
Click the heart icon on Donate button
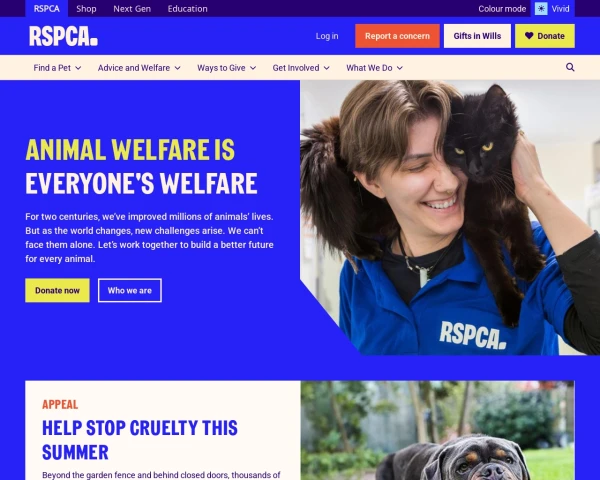pyautogui.click(x=529, y=36)
